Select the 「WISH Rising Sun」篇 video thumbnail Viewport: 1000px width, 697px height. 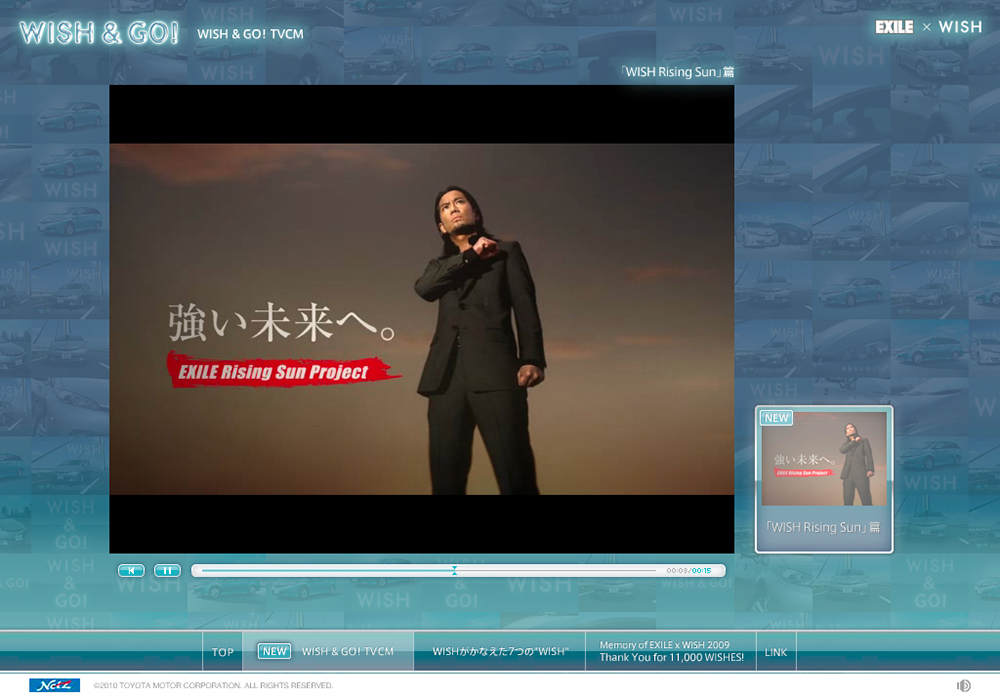point(824,479)
